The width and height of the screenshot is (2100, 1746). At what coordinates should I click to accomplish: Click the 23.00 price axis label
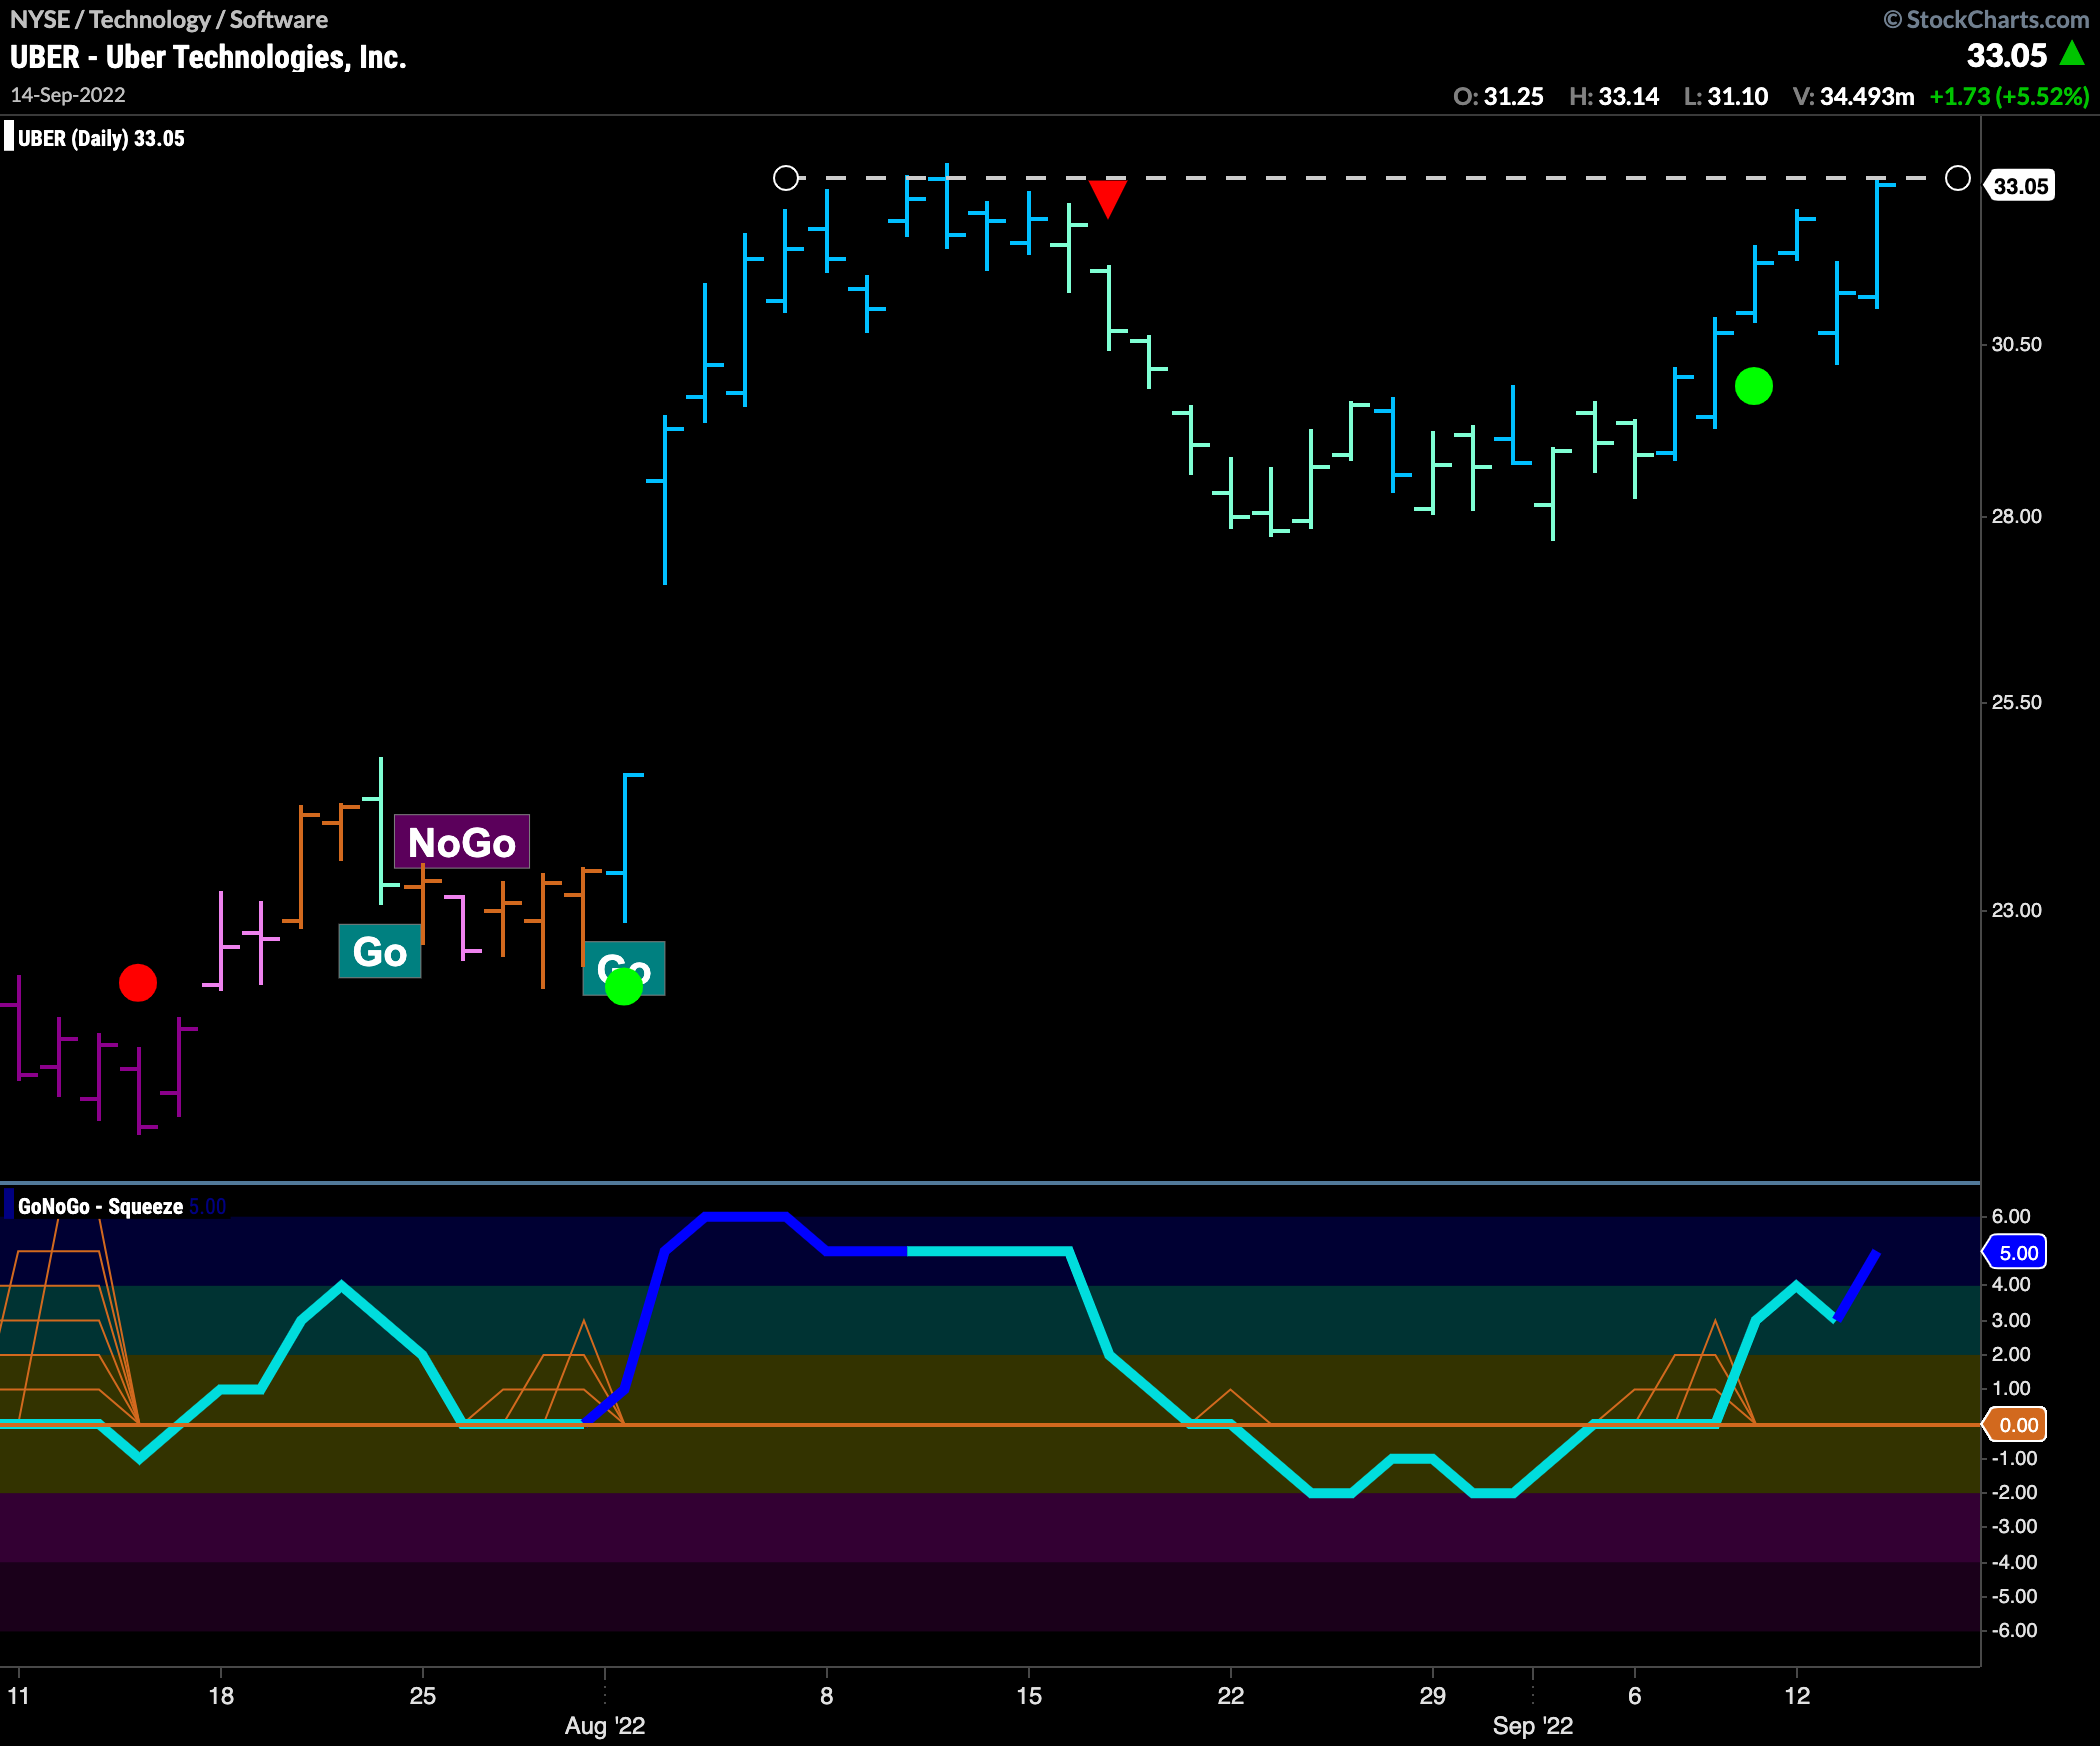(x=2016, y=910)
